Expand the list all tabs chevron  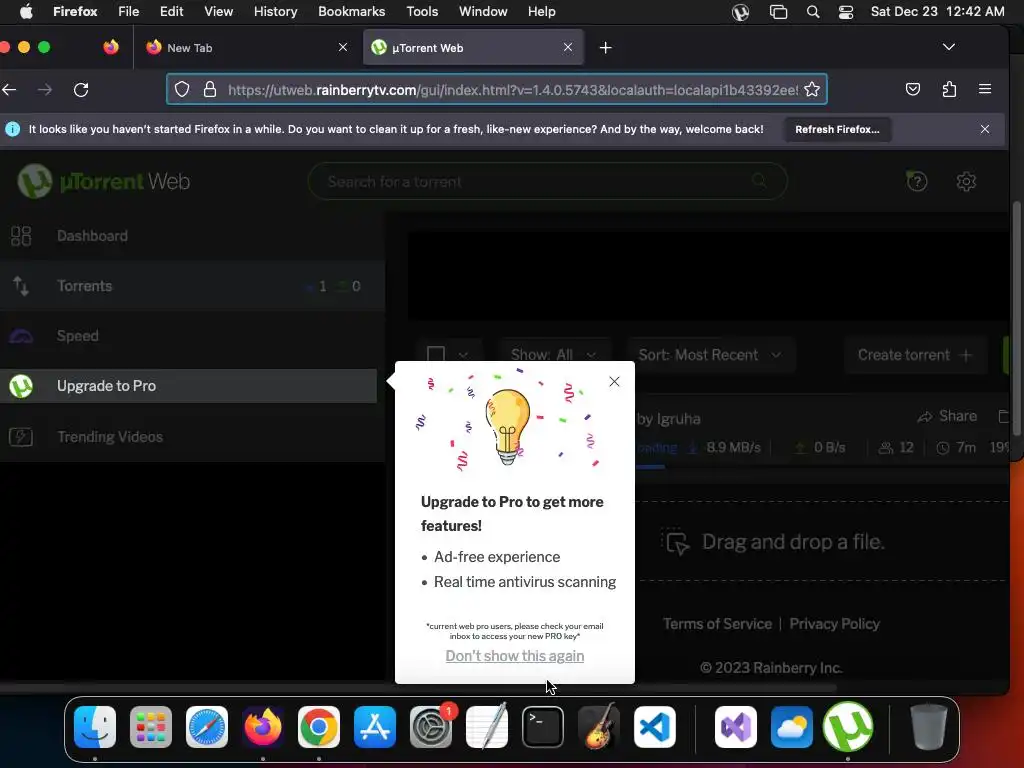949,47
